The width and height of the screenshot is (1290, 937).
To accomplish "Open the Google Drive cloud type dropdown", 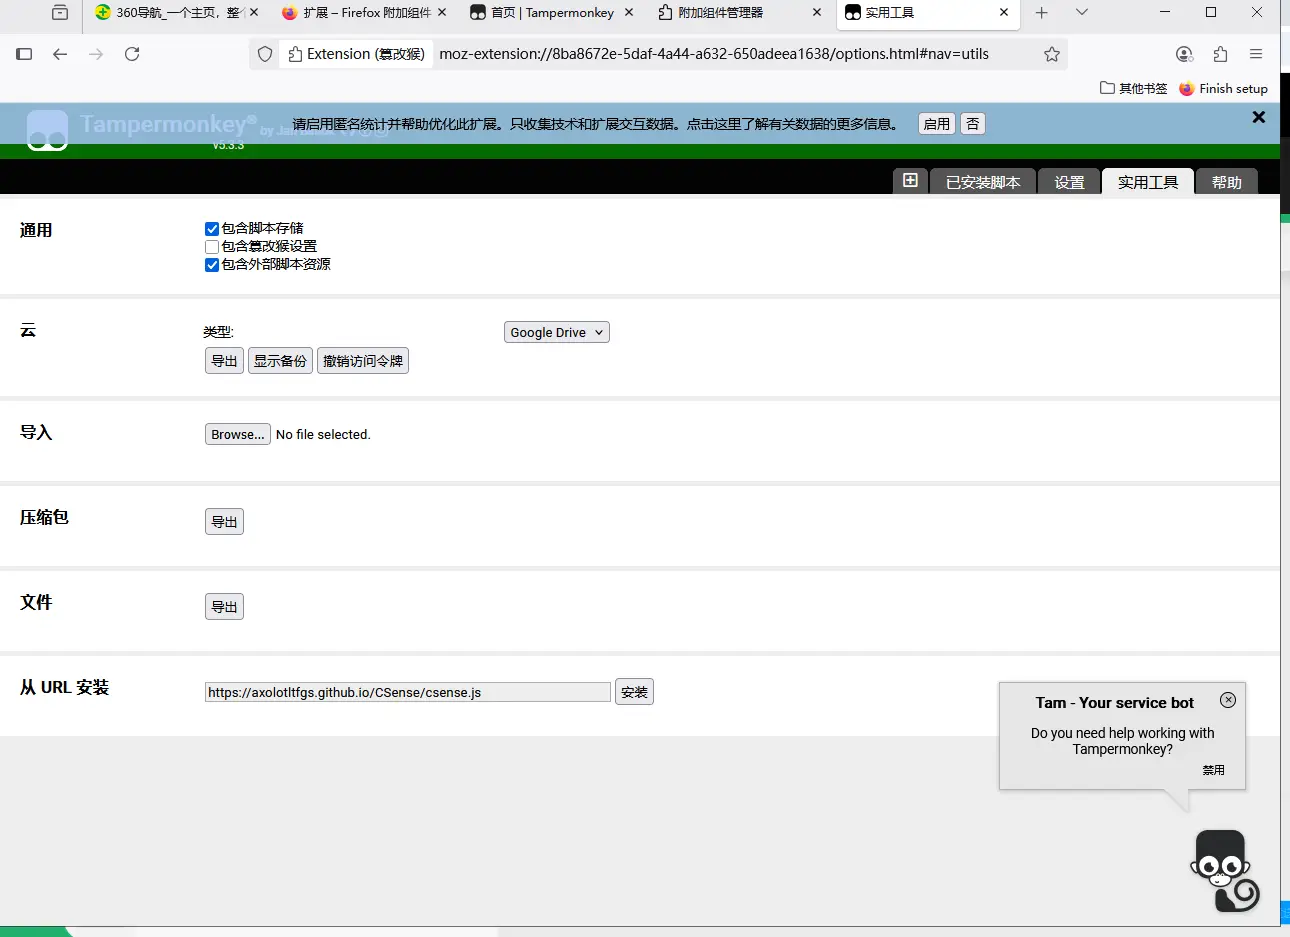I will (x=556, y=332).
